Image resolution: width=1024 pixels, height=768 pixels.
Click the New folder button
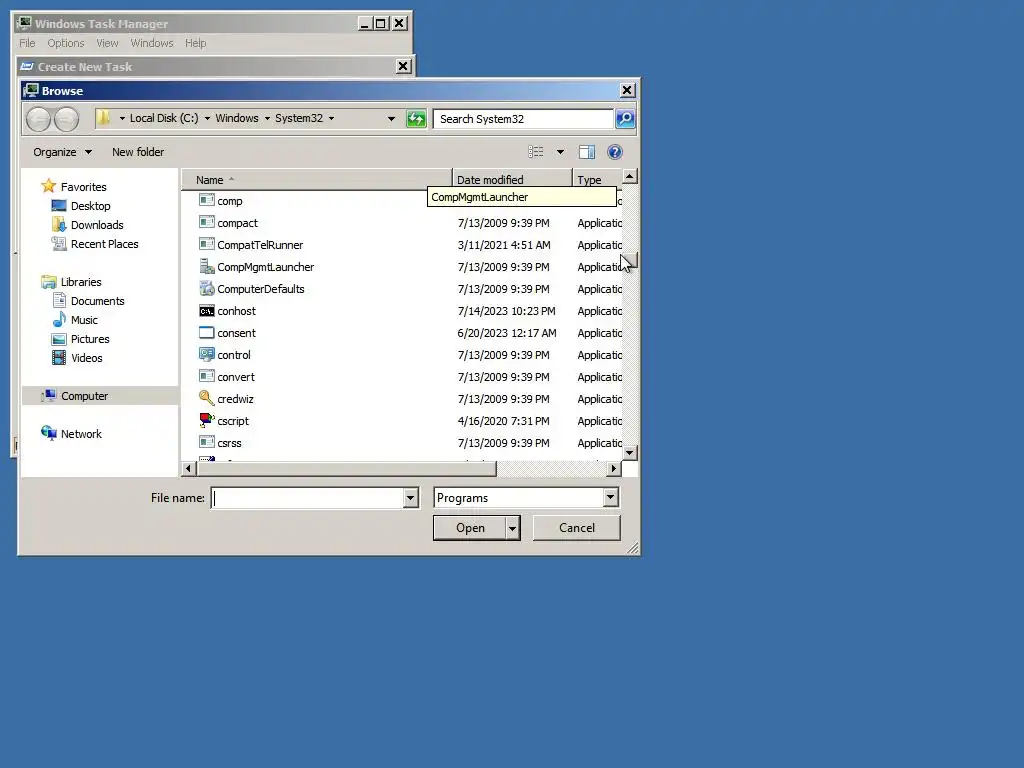(x=138, y=152)
